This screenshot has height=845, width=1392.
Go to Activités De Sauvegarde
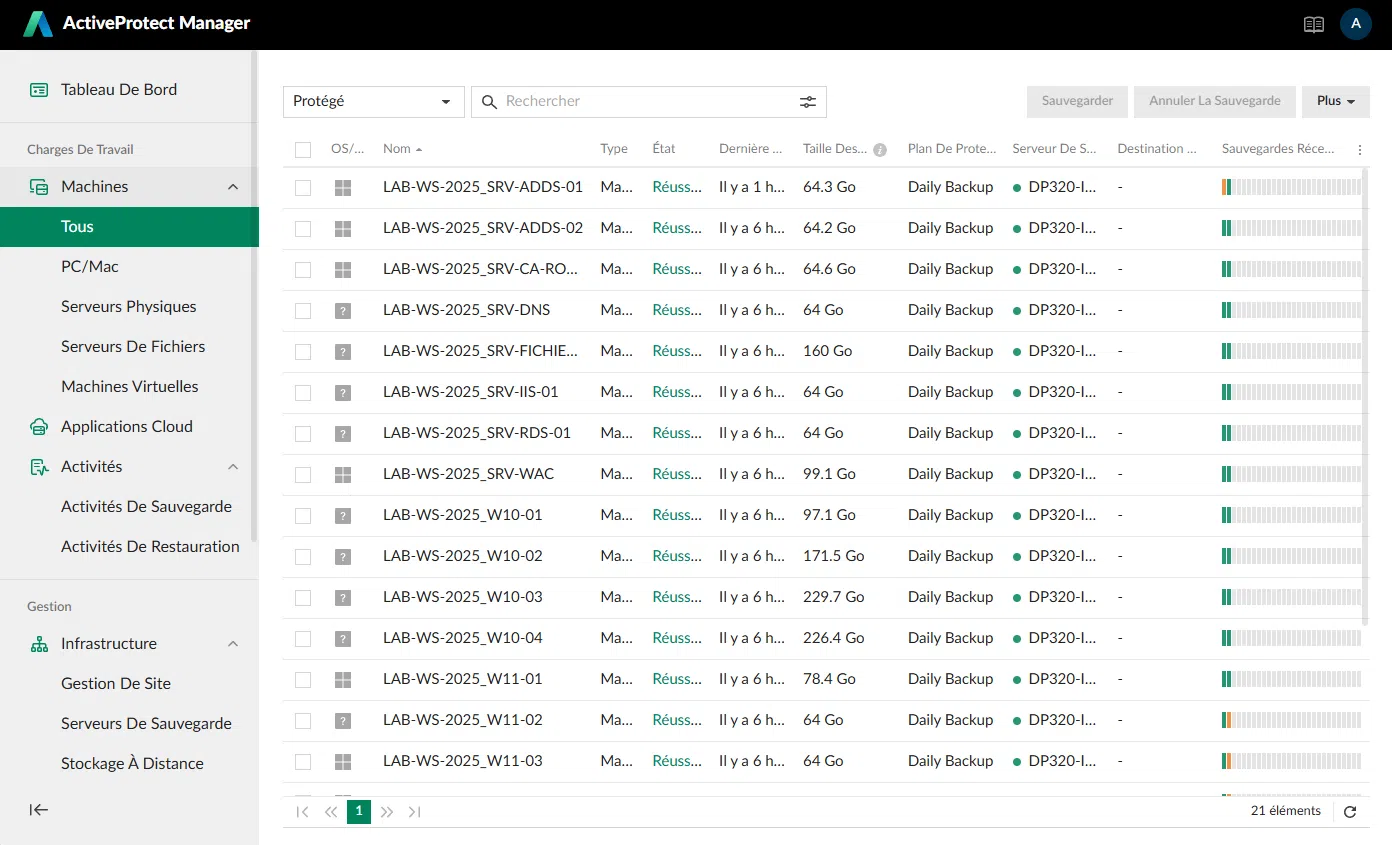[x=146, y=507]
